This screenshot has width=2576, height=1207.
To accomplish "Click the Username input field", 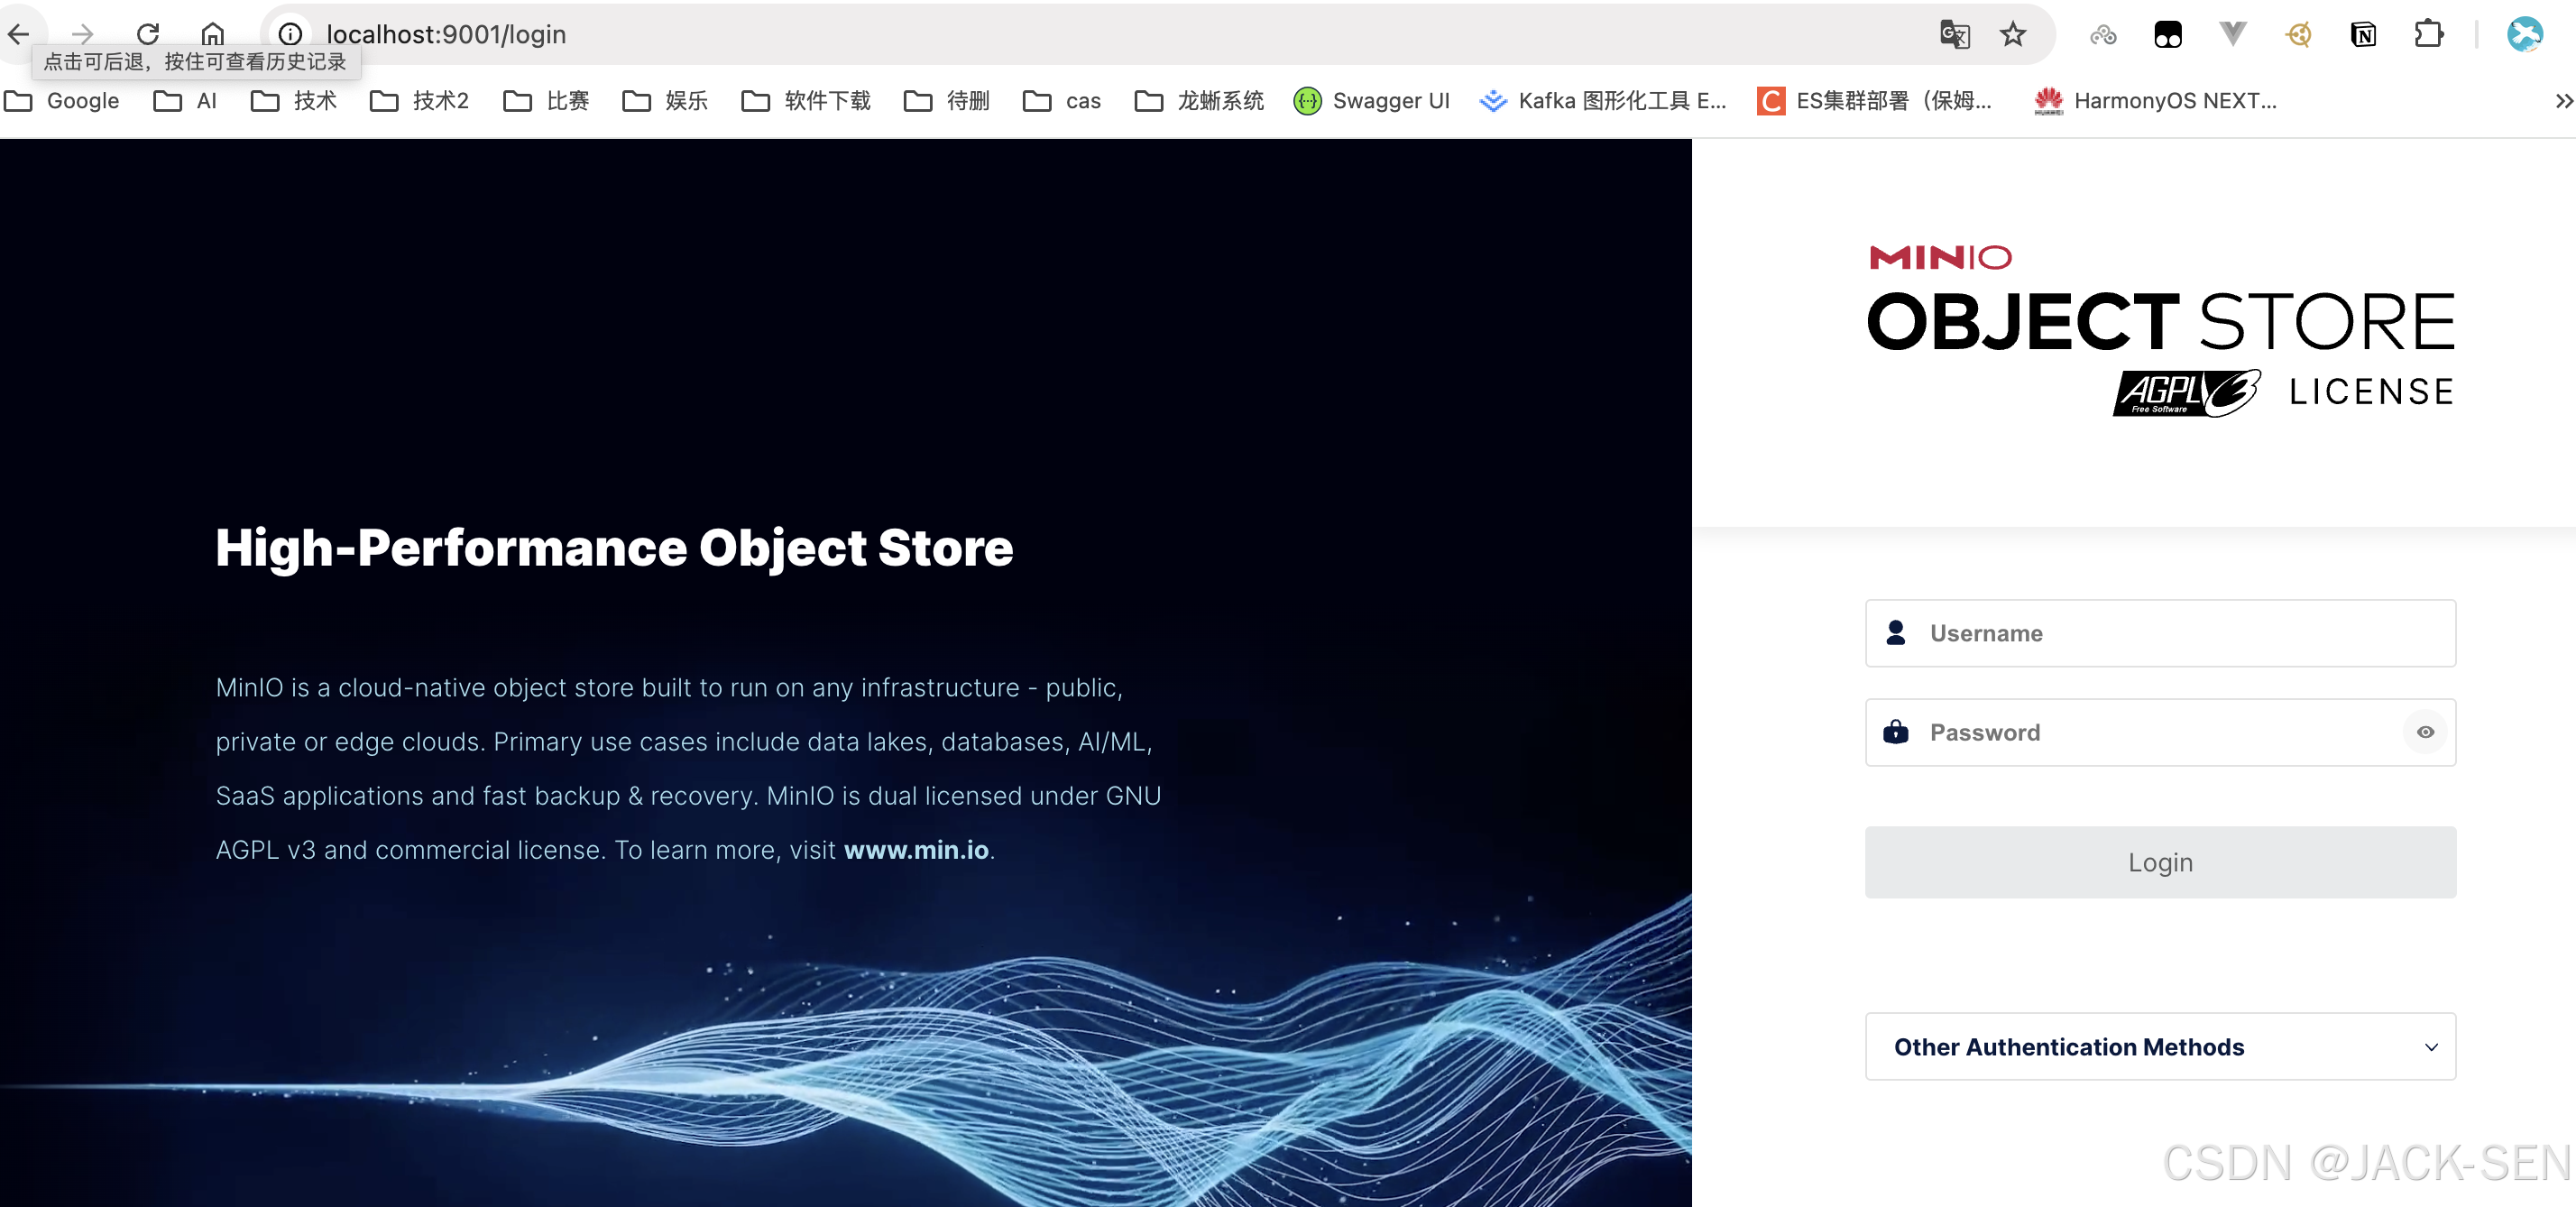I will click(2160, 633).
